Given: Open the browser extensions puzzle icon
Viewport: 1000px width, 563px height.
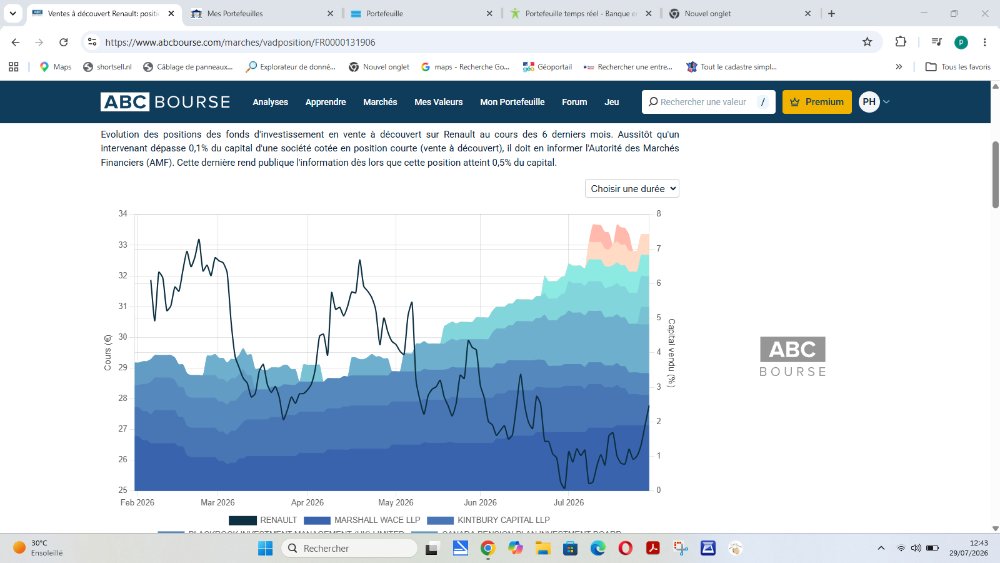Looking at the screenshot, I should pyautogui.click(x=901, y=42).
